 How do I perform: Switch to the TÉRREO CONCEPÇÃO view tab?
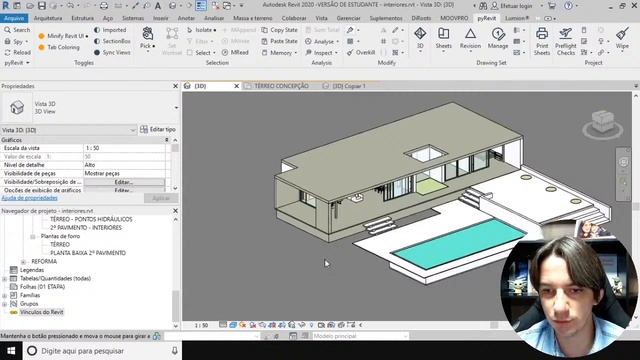pyautogui.click(x=281, y=86)
